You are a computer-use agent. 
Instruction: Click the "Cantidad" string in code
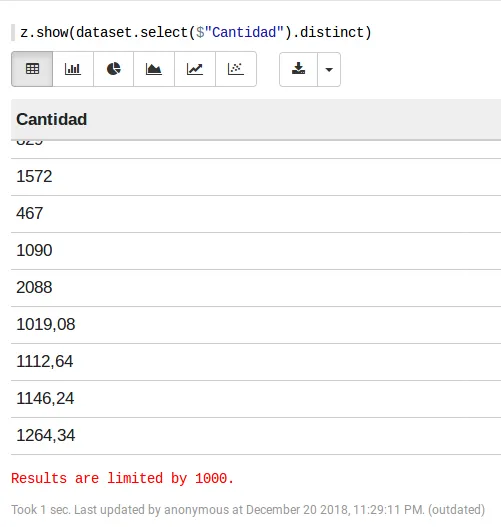(244, 33)
